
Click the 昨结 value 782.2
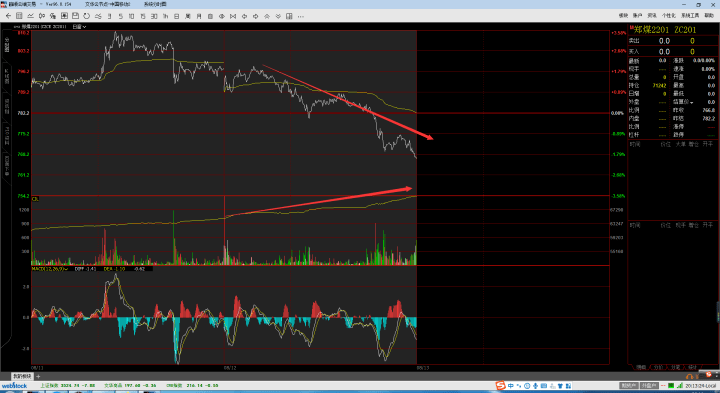tap(709, 118)
